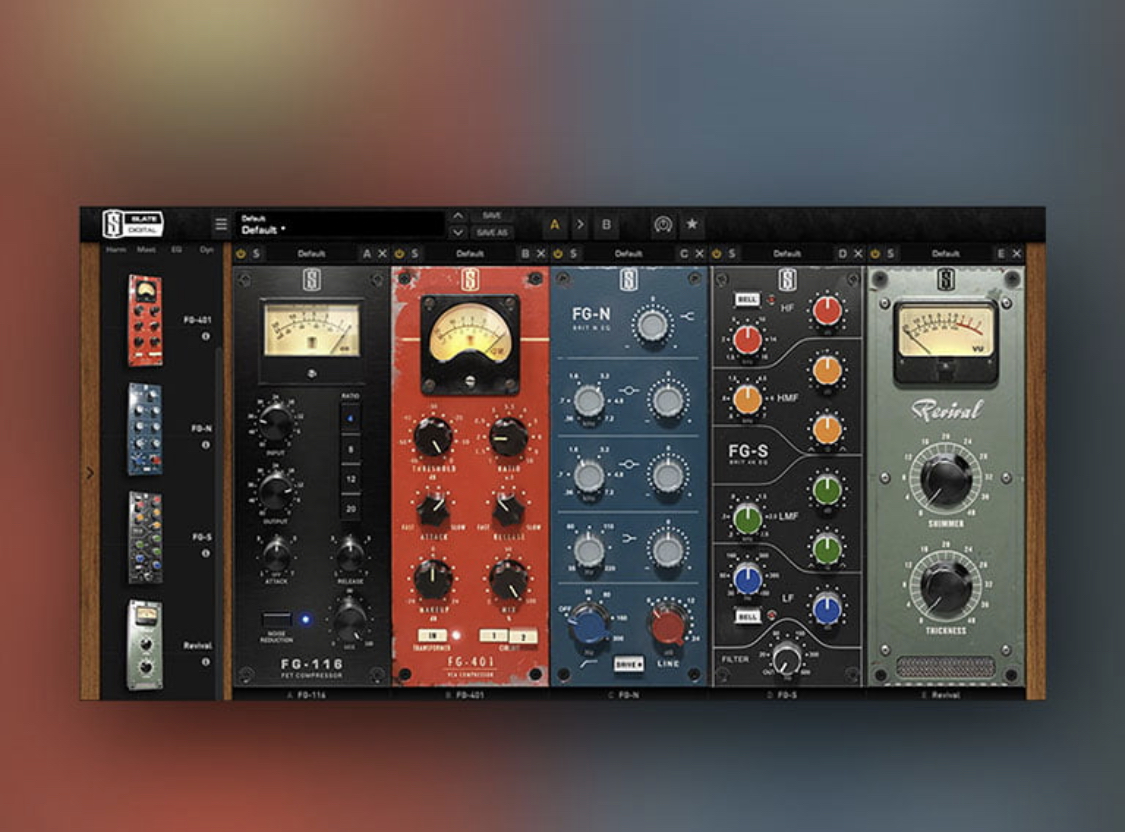Remove module in slot C with X
1125x832 pixels.
coord(700,253)
